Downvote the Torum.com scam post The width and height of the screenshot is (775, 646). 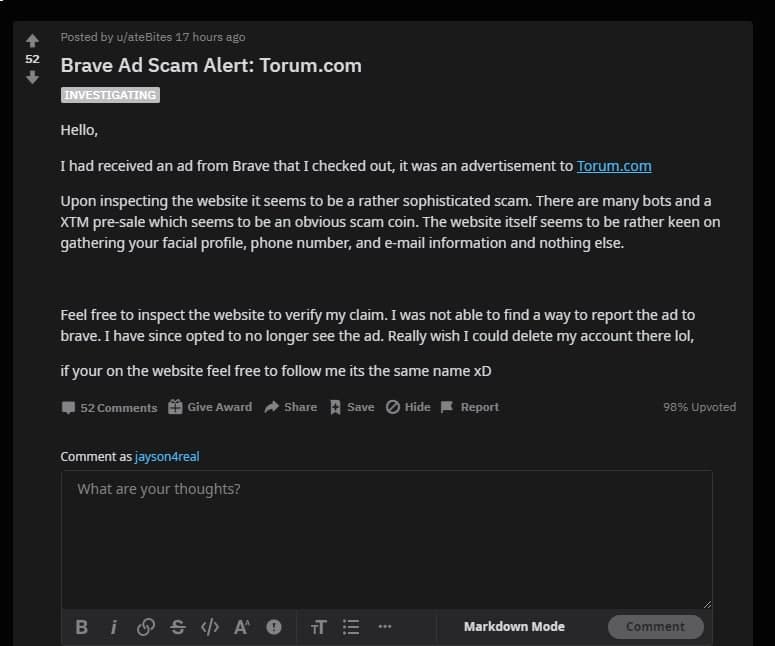click(33, 77)
